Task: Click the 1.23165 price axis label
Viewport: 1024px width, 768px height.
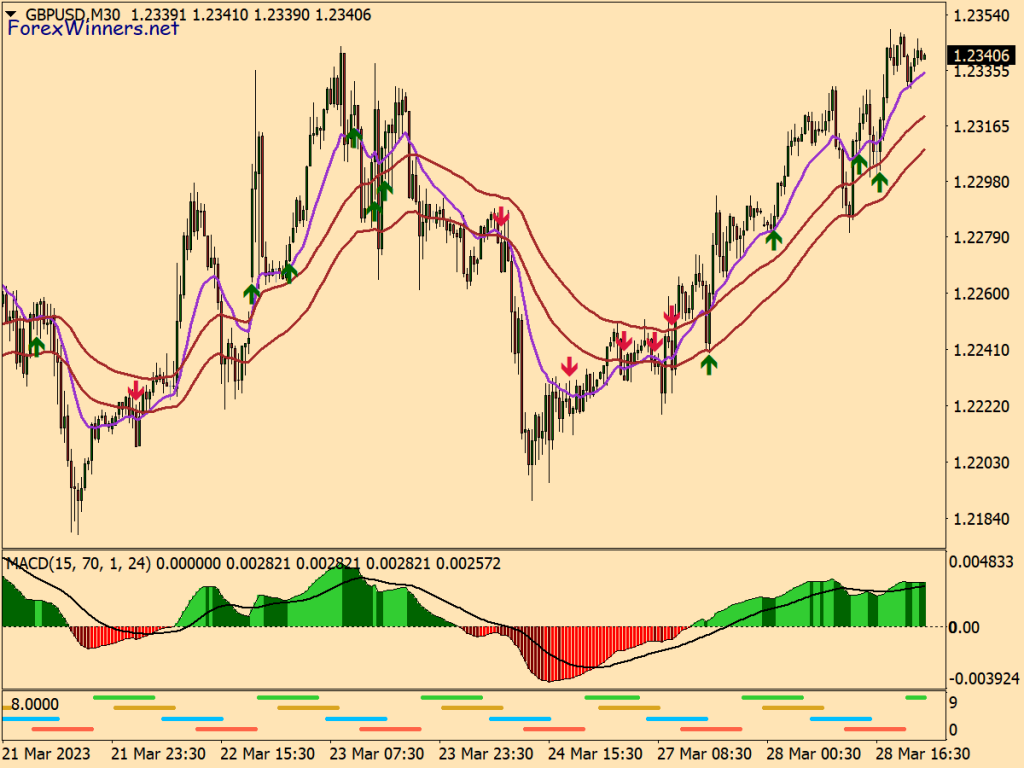Action: [982, 126]
